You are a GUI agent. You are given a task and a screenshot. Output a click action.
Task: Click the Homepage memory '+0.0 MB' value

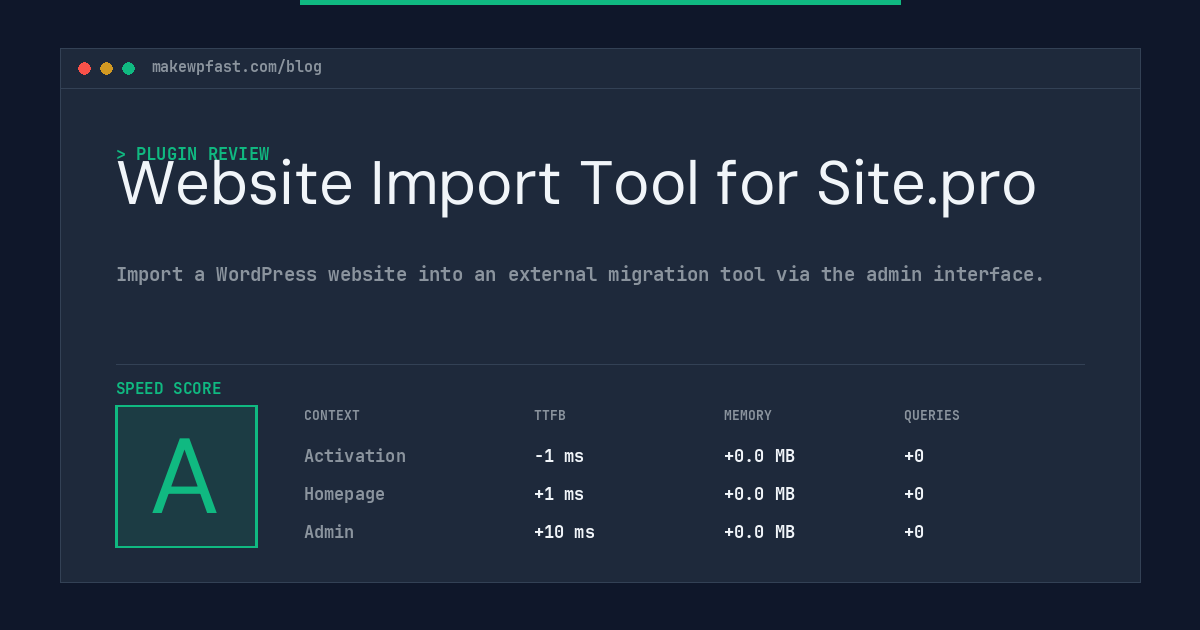coord(759,494)
